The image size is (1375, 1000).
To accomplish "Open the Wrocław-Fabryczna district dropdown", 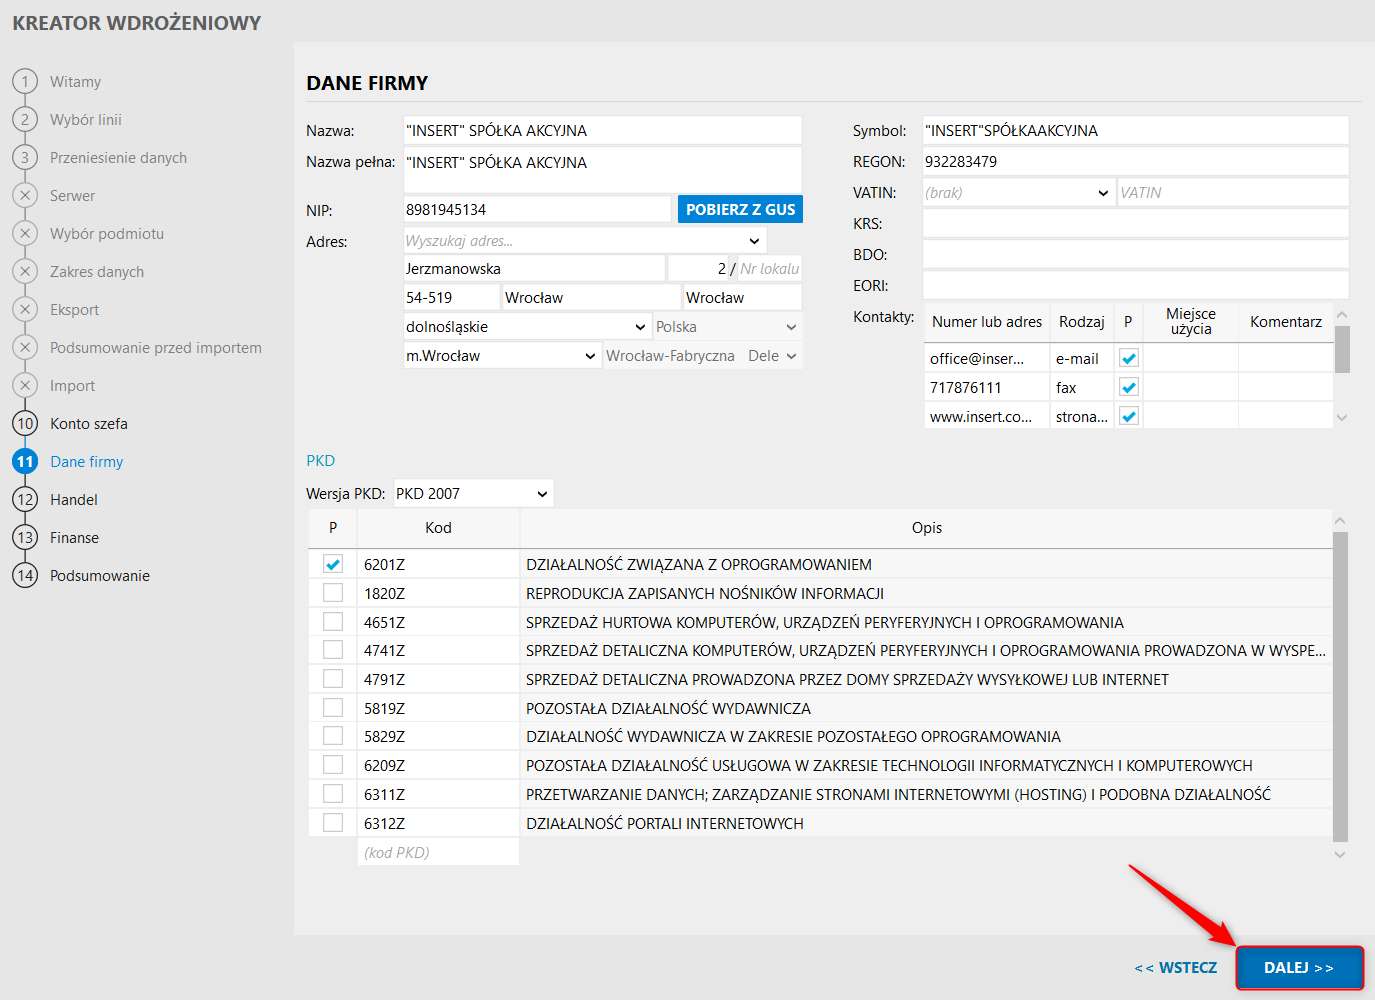I will click(x=791, y=356).
